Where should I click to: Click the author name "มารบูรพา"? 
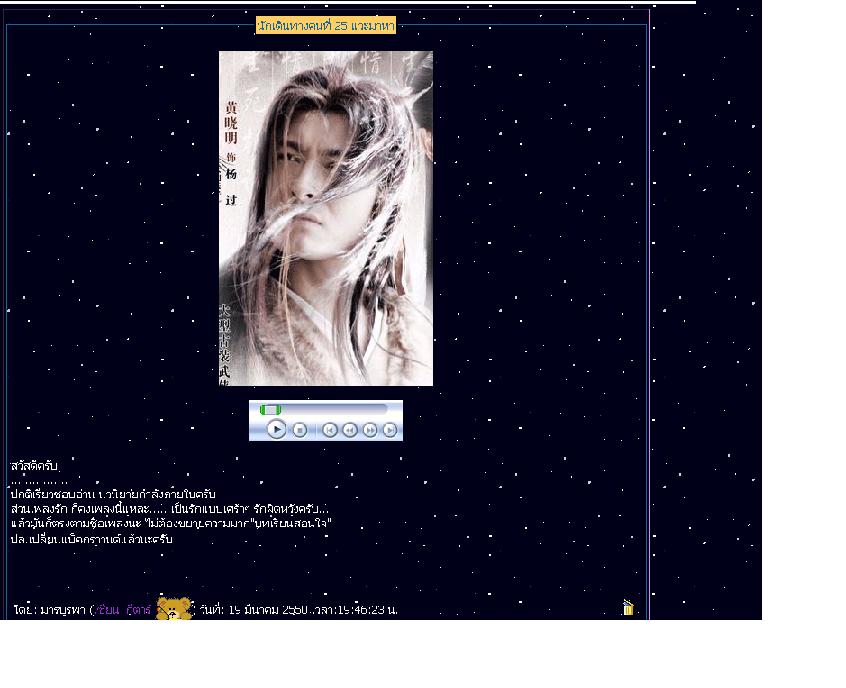tap(63, 610)
